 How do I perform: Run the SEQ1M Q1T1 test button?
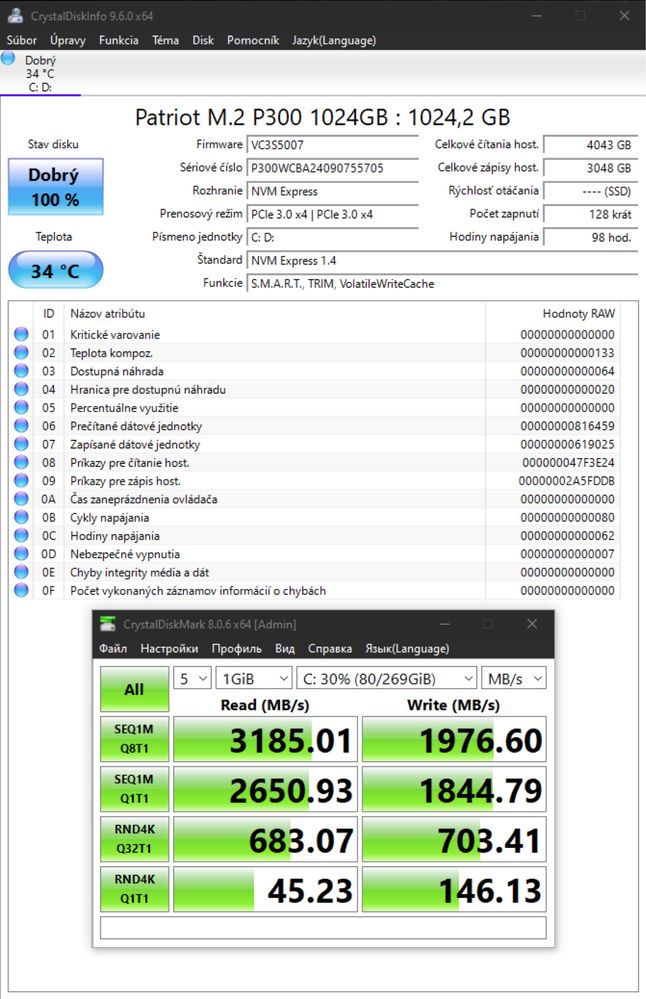pyautogui.click(x=134, y=789)
